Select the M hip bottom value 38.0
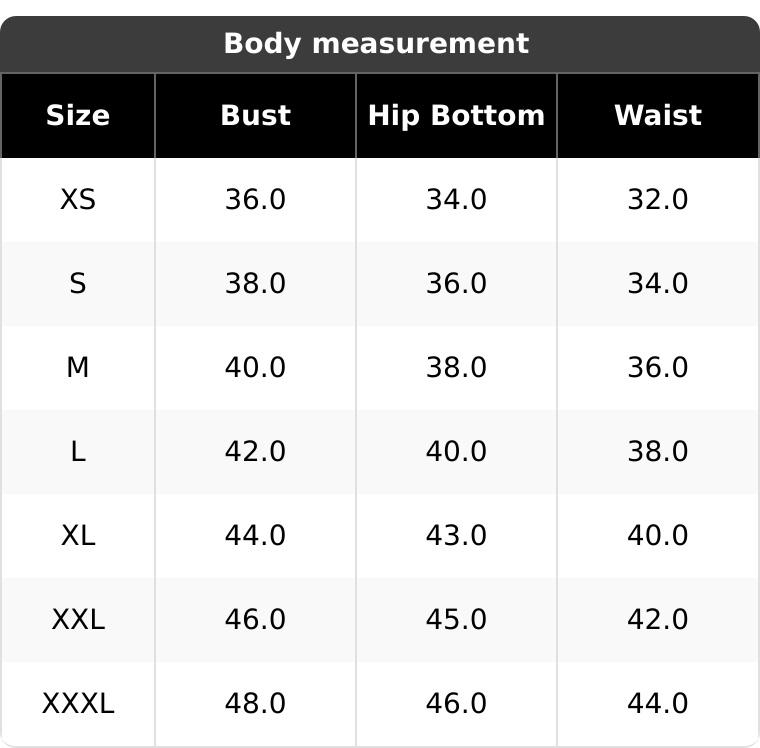This screenshot has height=748, width=760. (456, 368)
